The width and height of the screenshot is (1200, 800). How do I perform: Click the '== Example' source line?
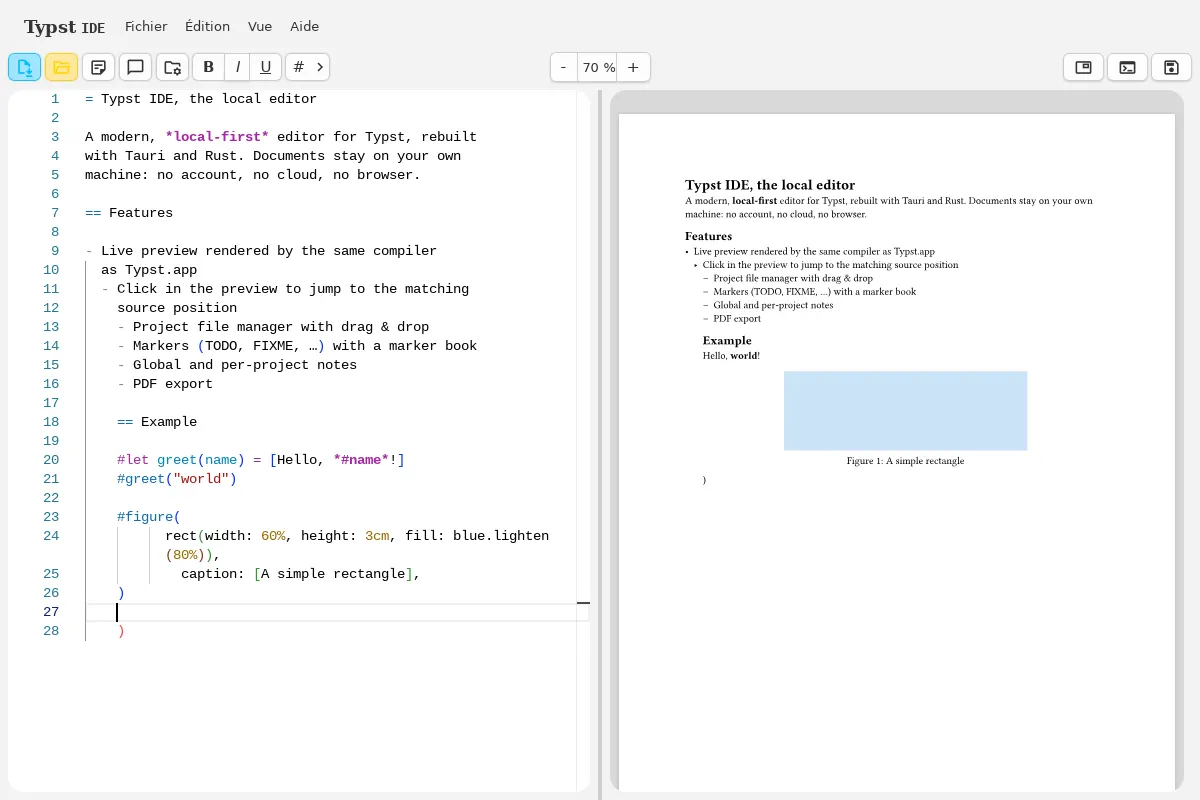[157, 422]
